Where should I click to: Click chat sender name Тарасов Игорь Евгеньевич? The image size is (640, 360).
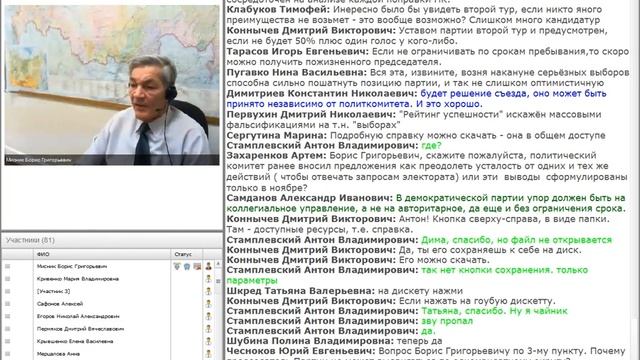[x=298, y=51]
